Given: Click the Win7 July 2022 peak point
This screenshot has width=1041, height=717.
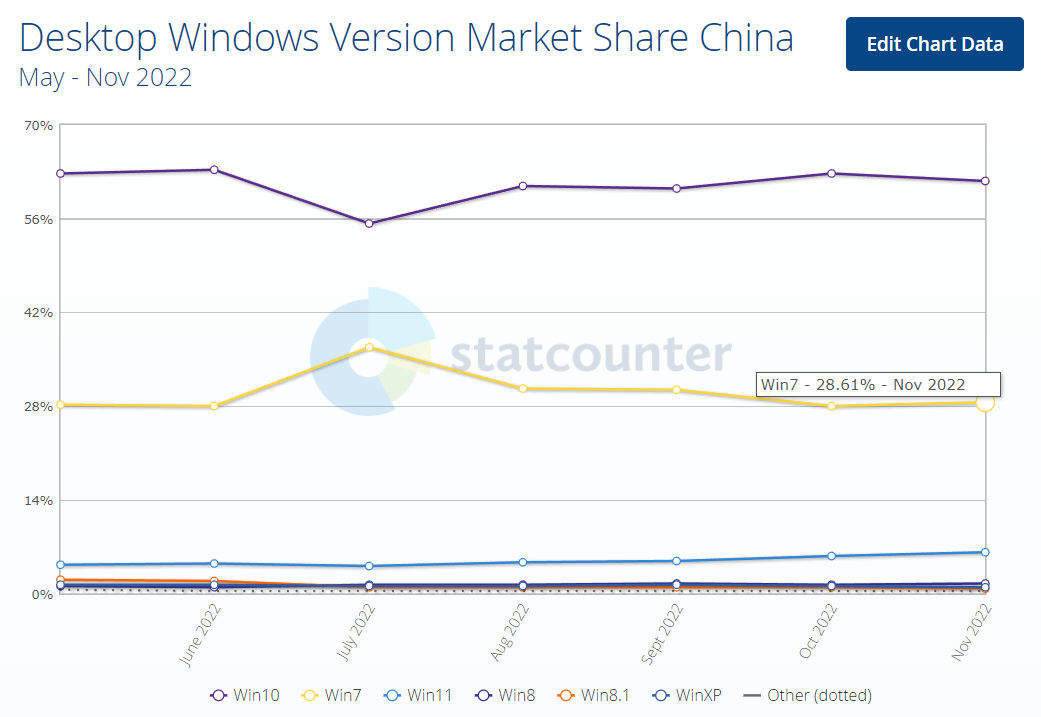Looking at the screenshot, I should click(369, 348).
